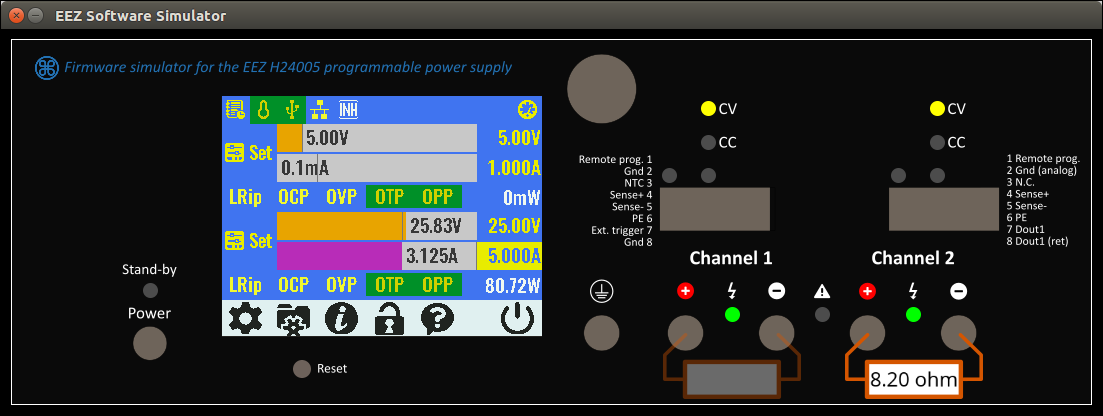
Task: Toggle channel 1 LRip setting
Action: (245, 197)
